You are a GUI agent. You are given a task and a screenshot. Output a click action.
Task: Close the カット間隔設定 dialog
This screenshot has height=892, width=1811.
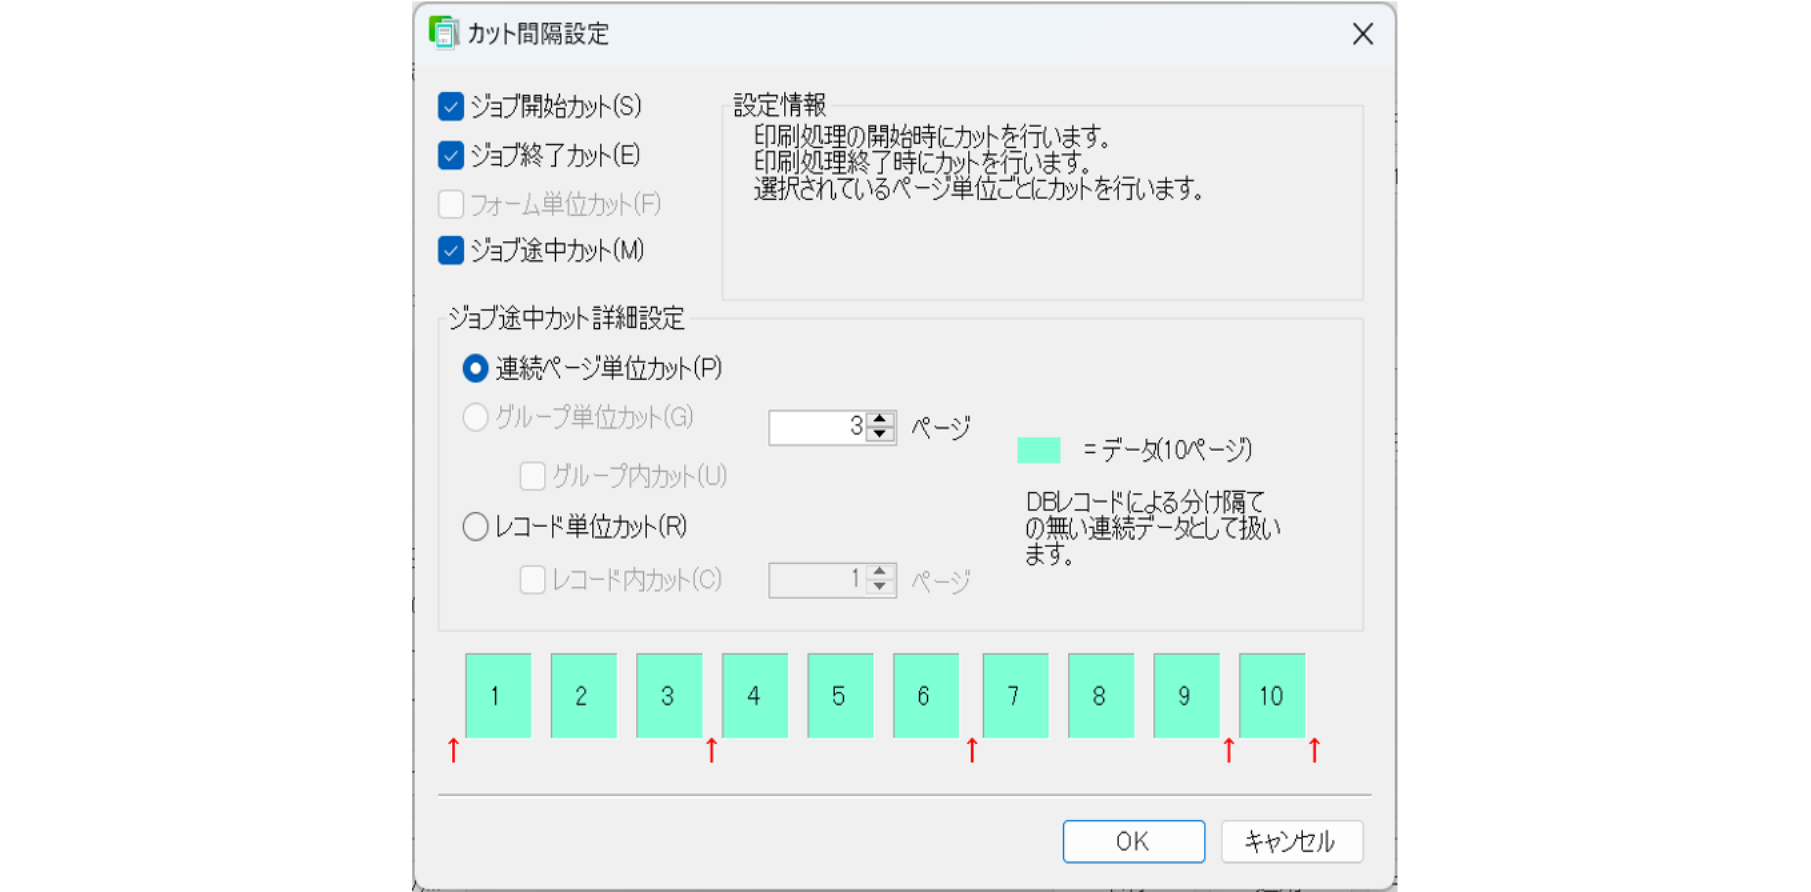tap(1362, 34)
